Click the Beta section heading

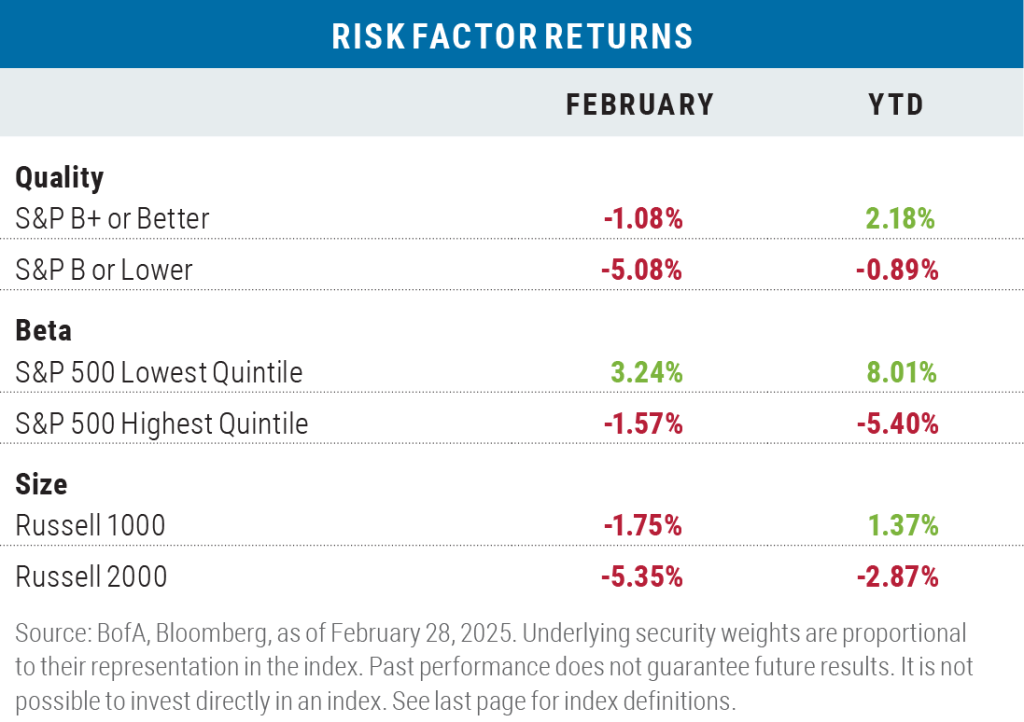pos(43,330)
